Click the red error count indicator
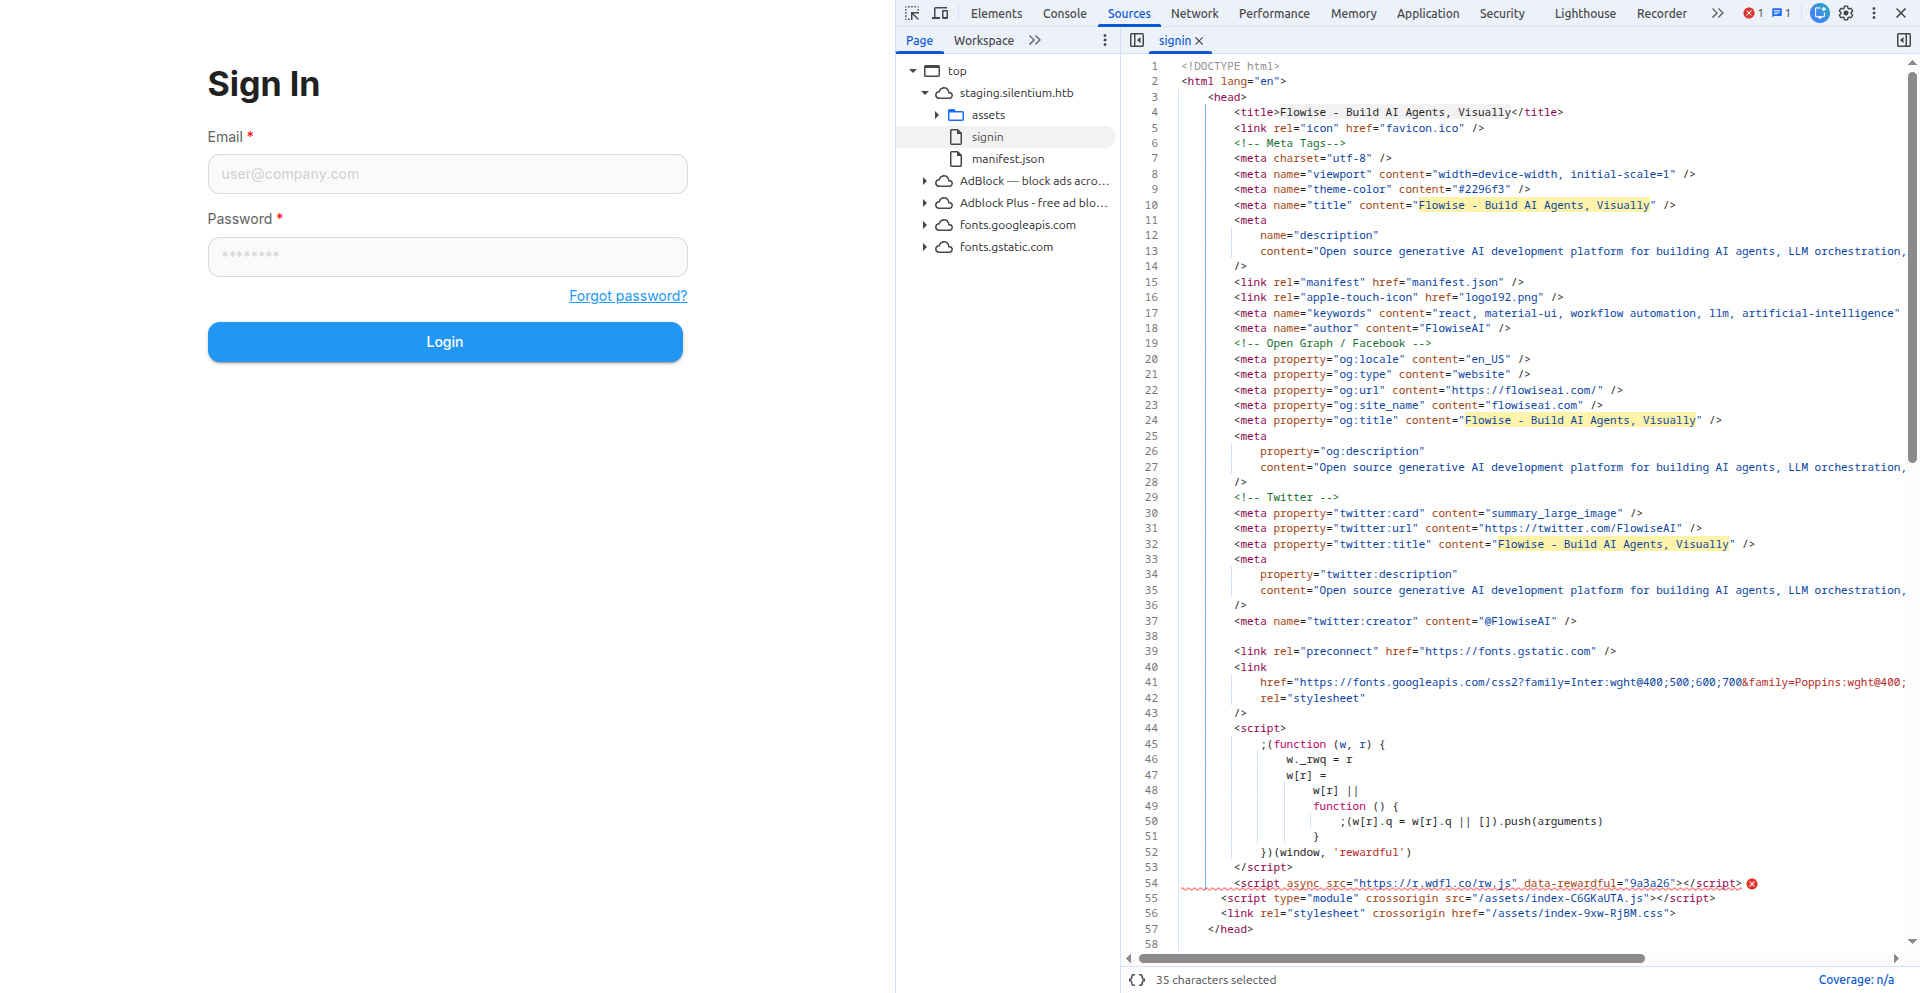1920x993 pixels. [x=1753, y=13]
